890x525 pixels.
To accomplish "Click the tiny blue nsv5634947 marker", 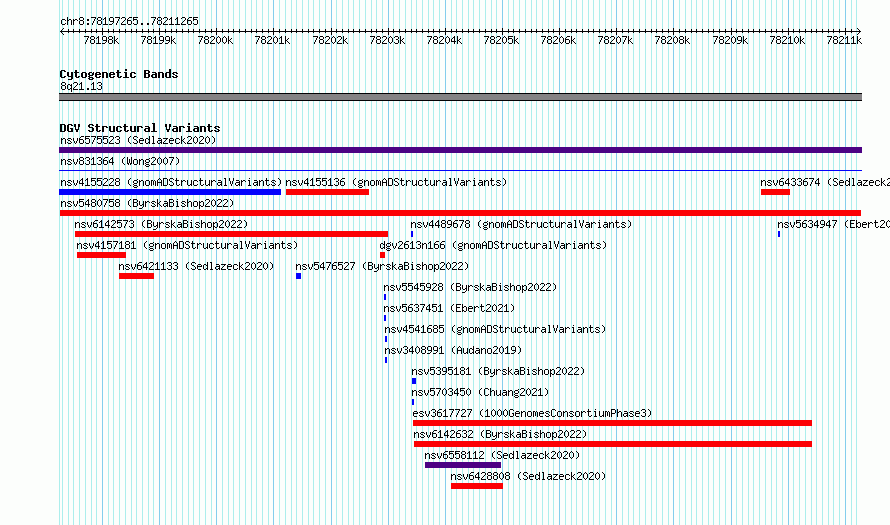I will pyautogui.click(x=779, y=234).
